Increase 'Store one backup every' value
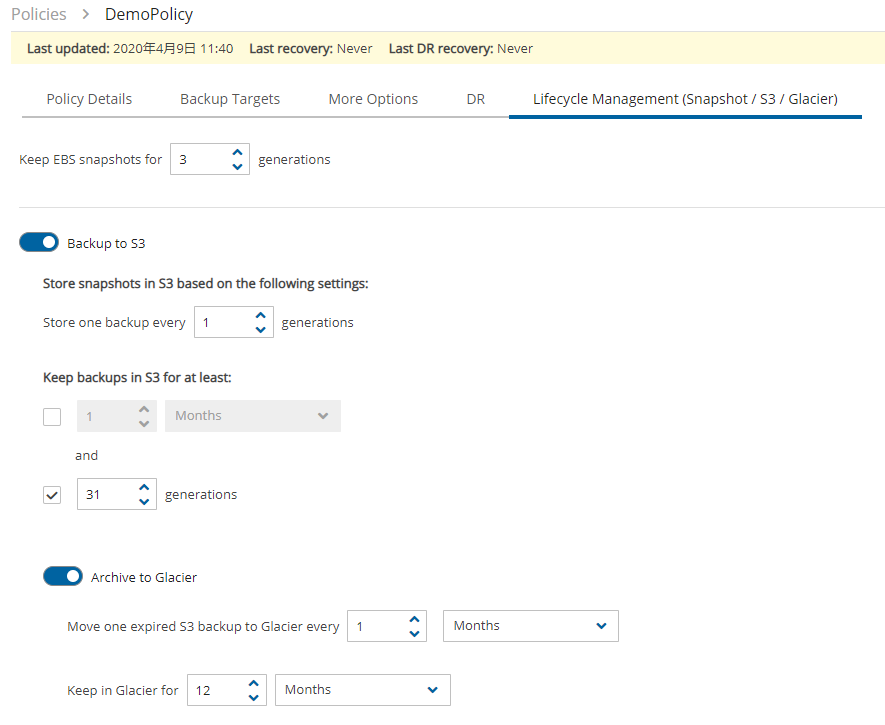 point(260,315)
